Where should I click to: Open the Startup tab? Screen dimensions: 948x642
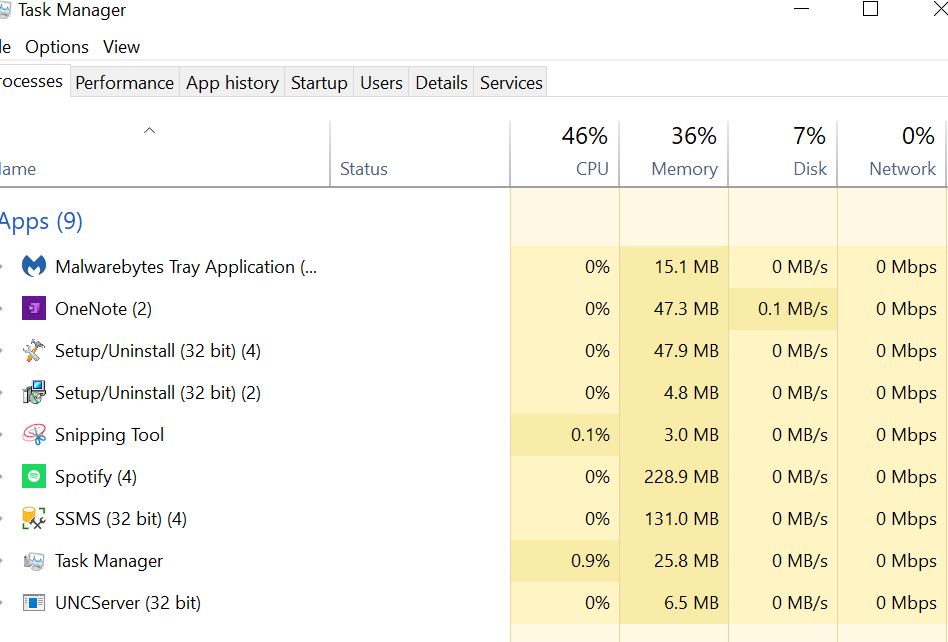319,83
